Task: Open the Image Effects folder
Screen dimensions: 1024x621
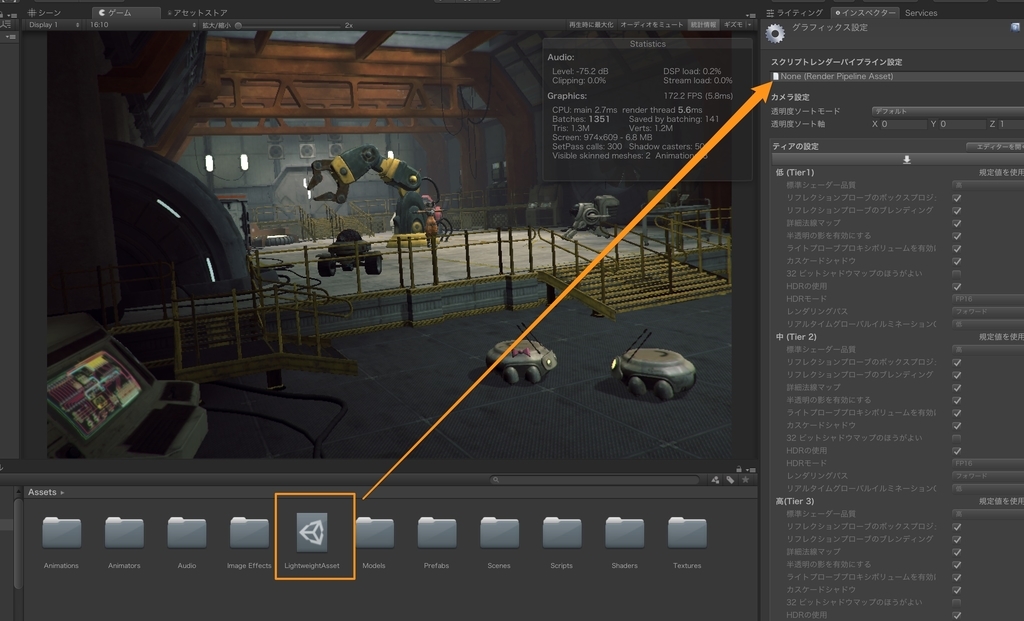Action: pos(249,533)
